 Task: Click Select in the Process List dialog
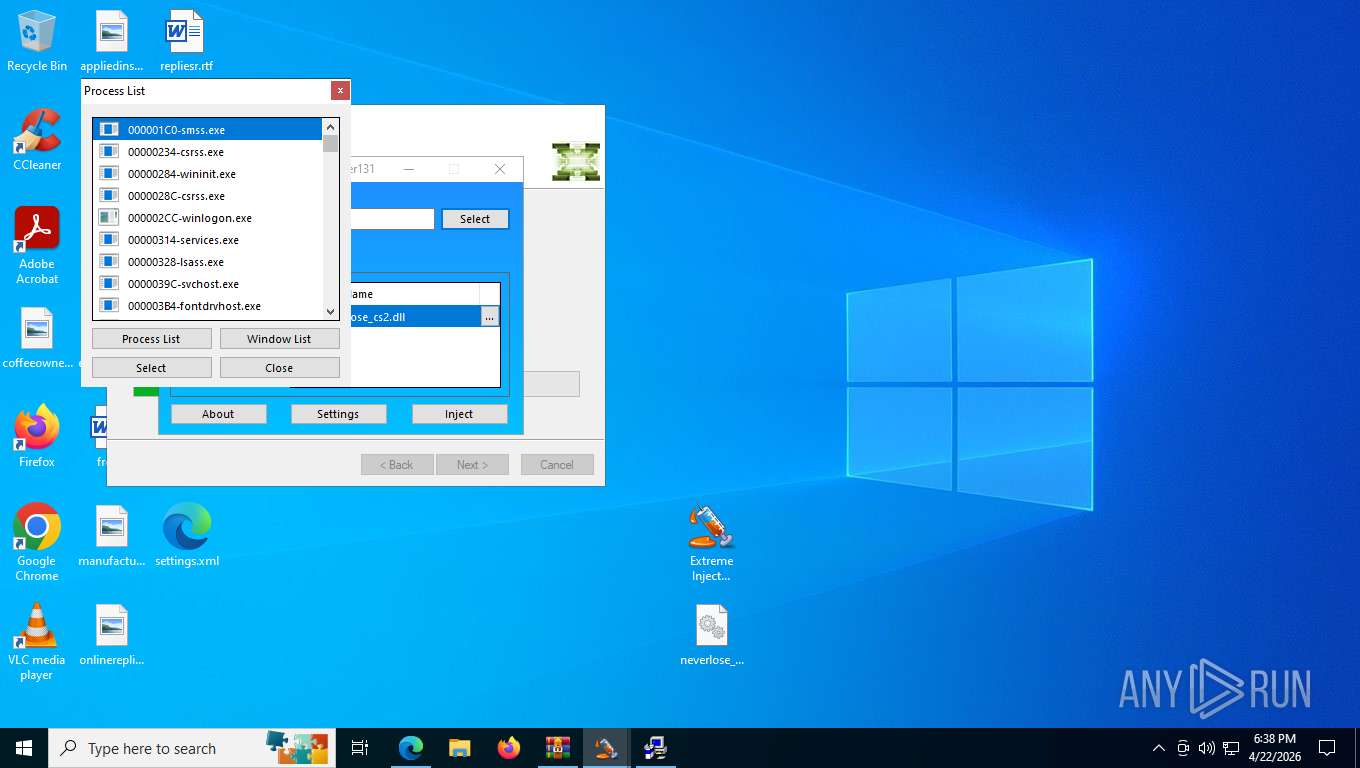151,368
